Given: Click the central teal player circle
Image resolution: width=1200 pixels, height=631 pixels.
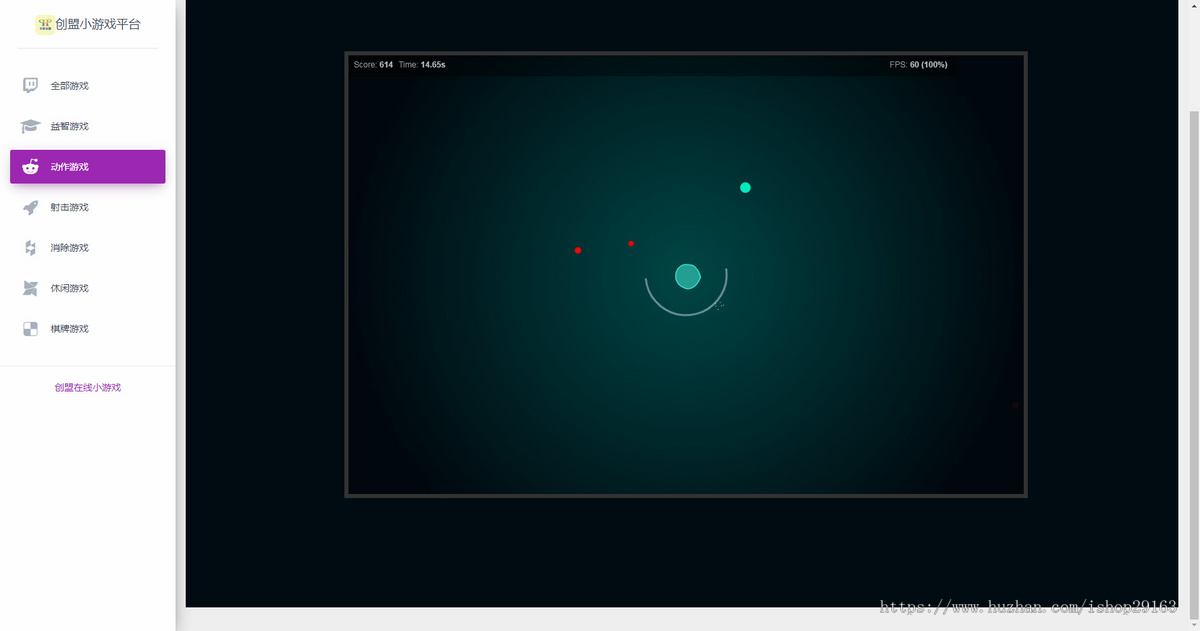Looking at the screenshot, I should click(x=687, y=276).
